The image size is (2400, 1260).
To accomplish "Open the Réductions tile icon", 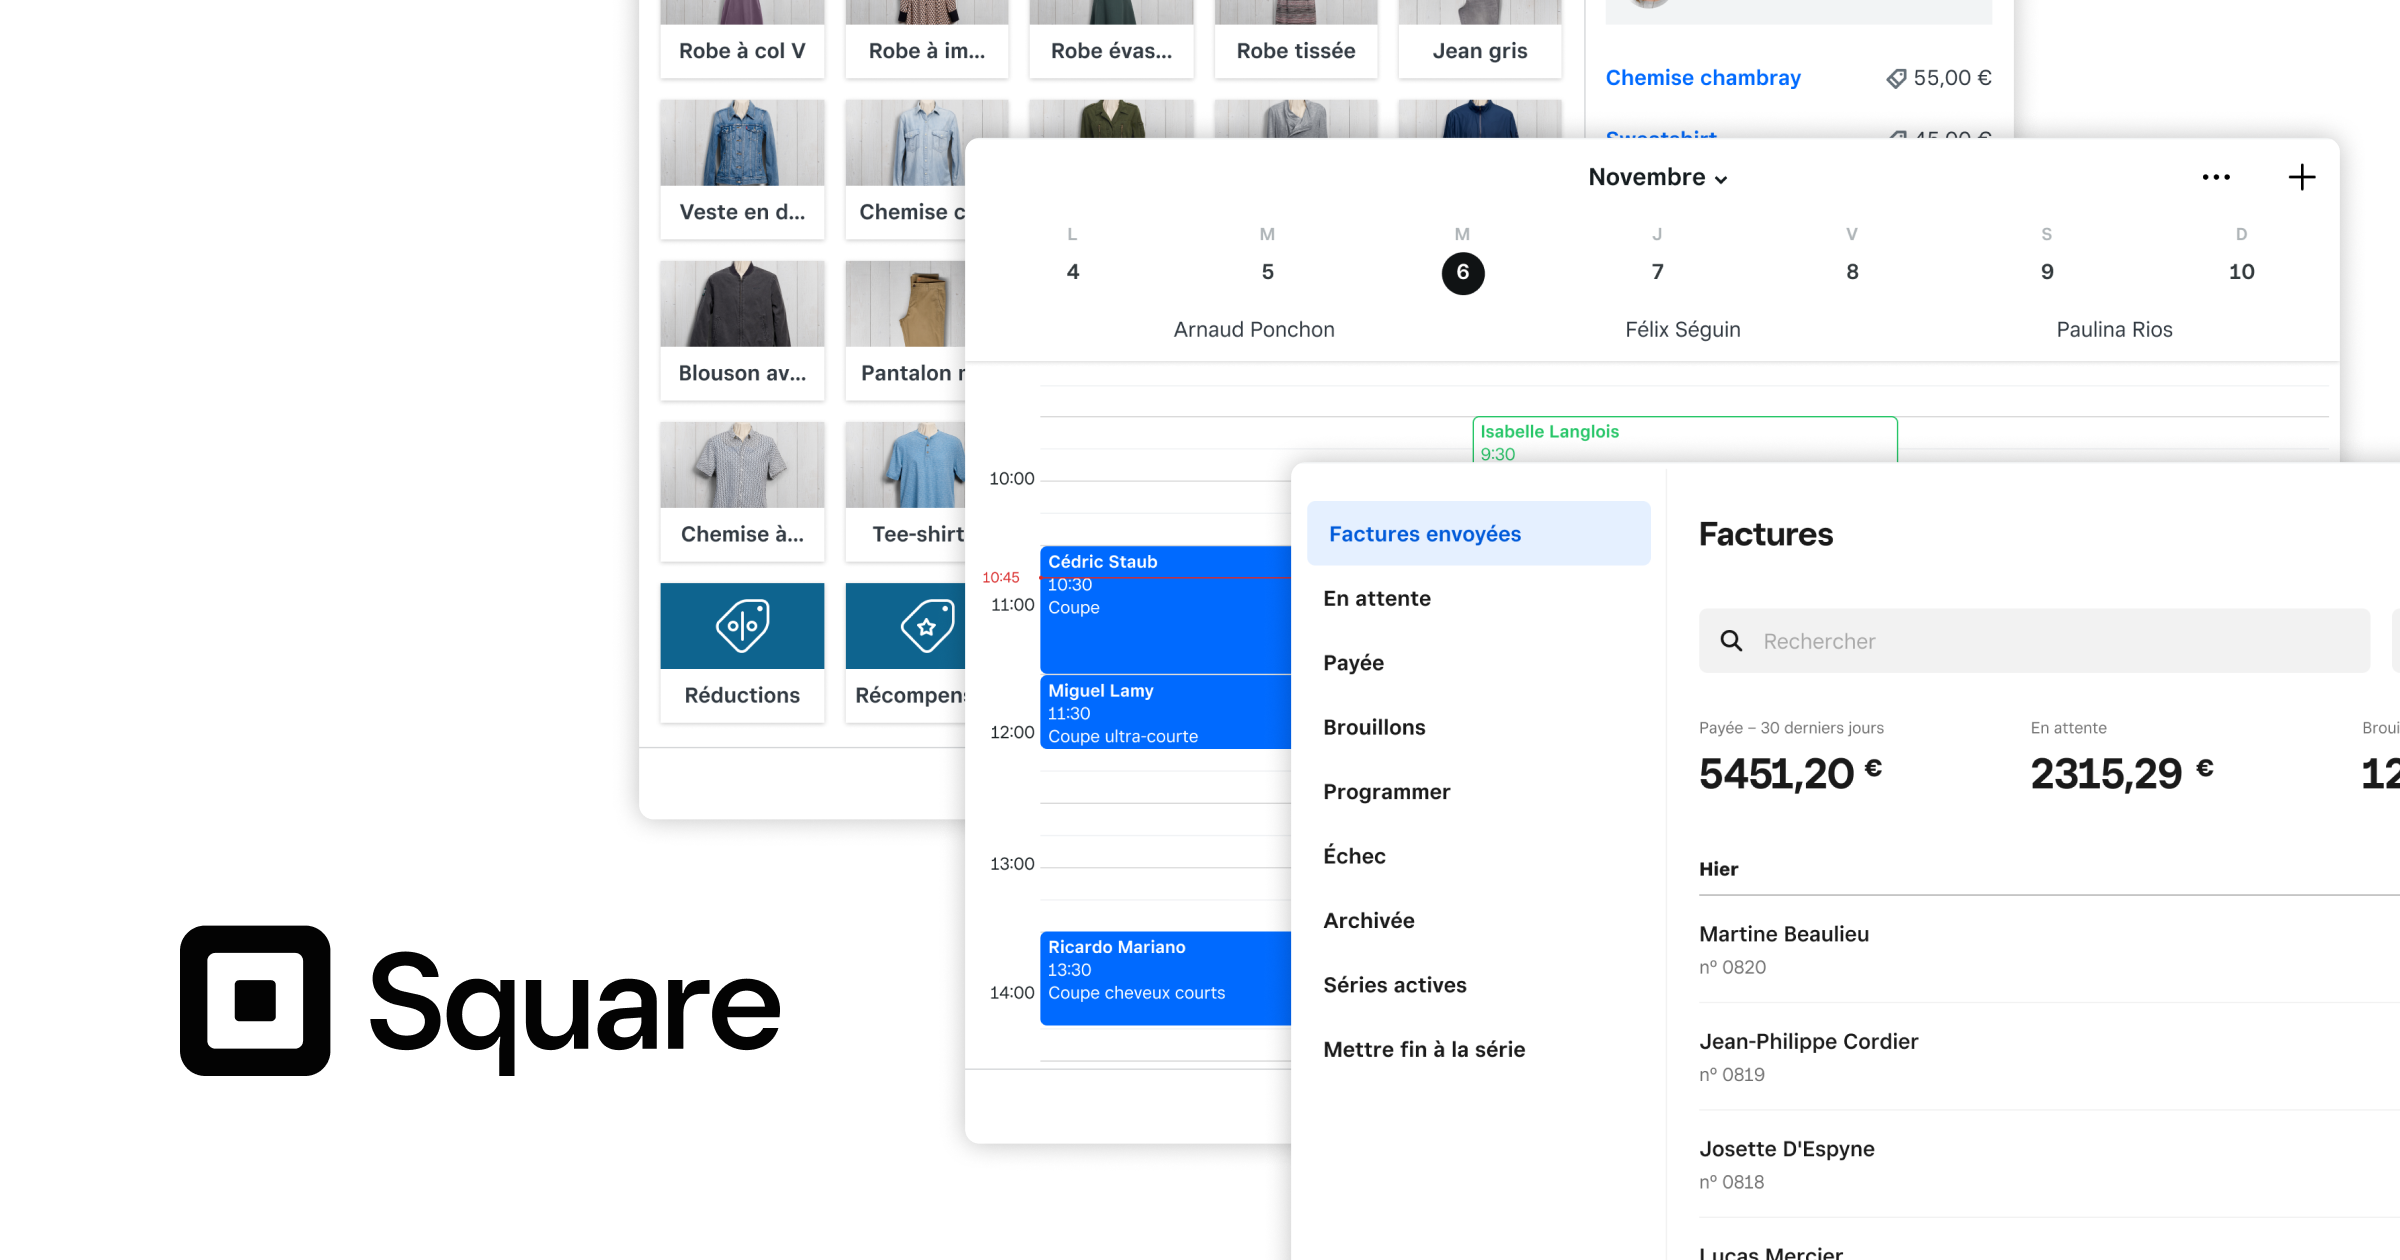I will (x=741, y=625).
